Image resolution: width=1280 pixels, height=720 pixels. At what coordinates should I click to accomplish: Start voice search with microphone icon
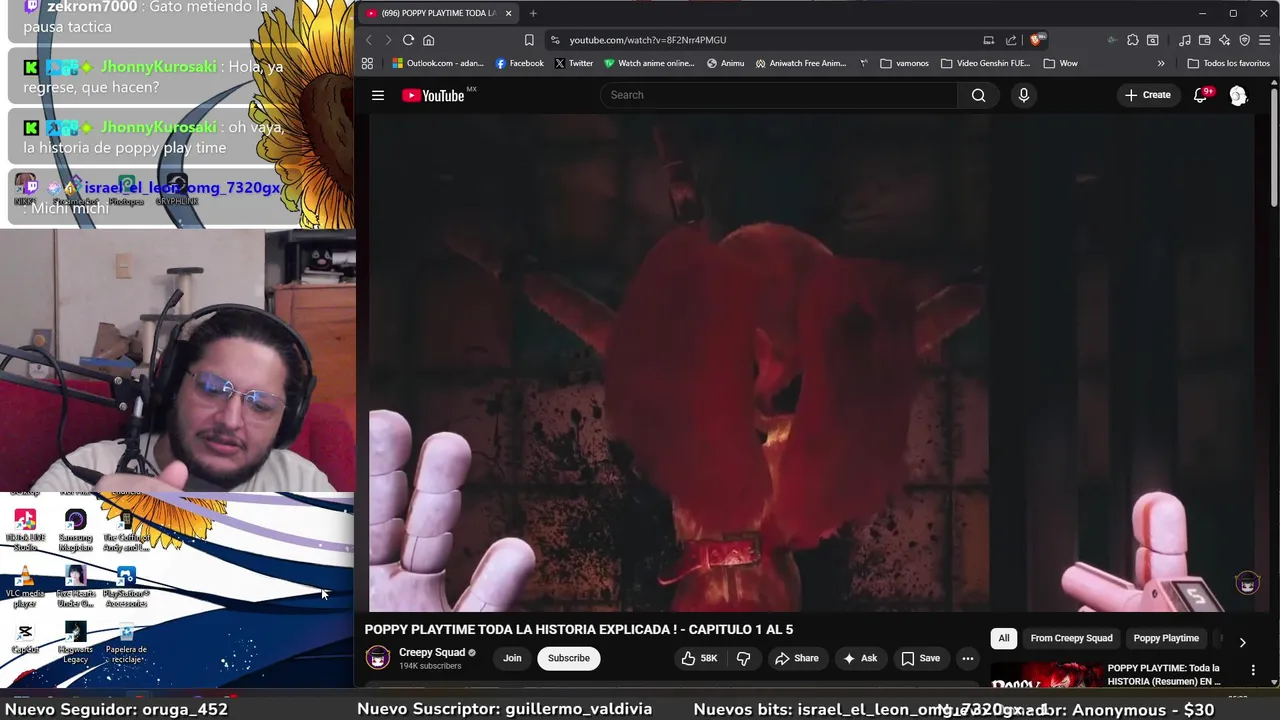point(1023,95)
